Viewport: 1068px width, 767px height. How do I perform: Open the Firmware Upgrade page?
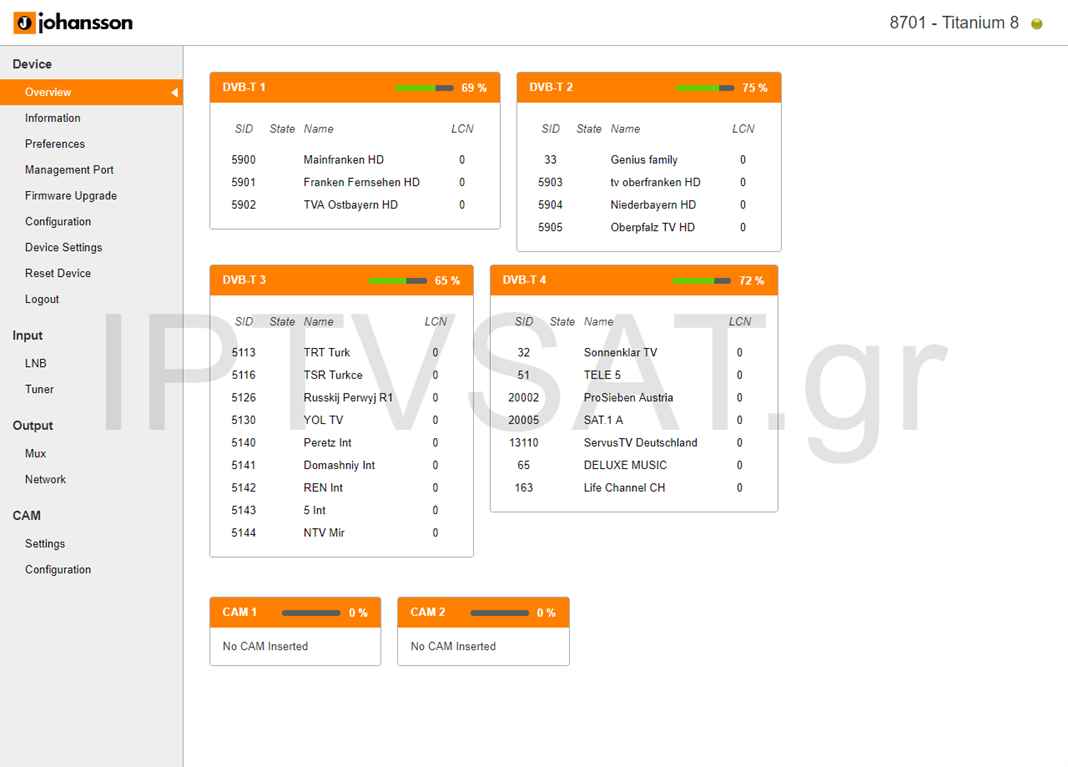pos(71,196)
